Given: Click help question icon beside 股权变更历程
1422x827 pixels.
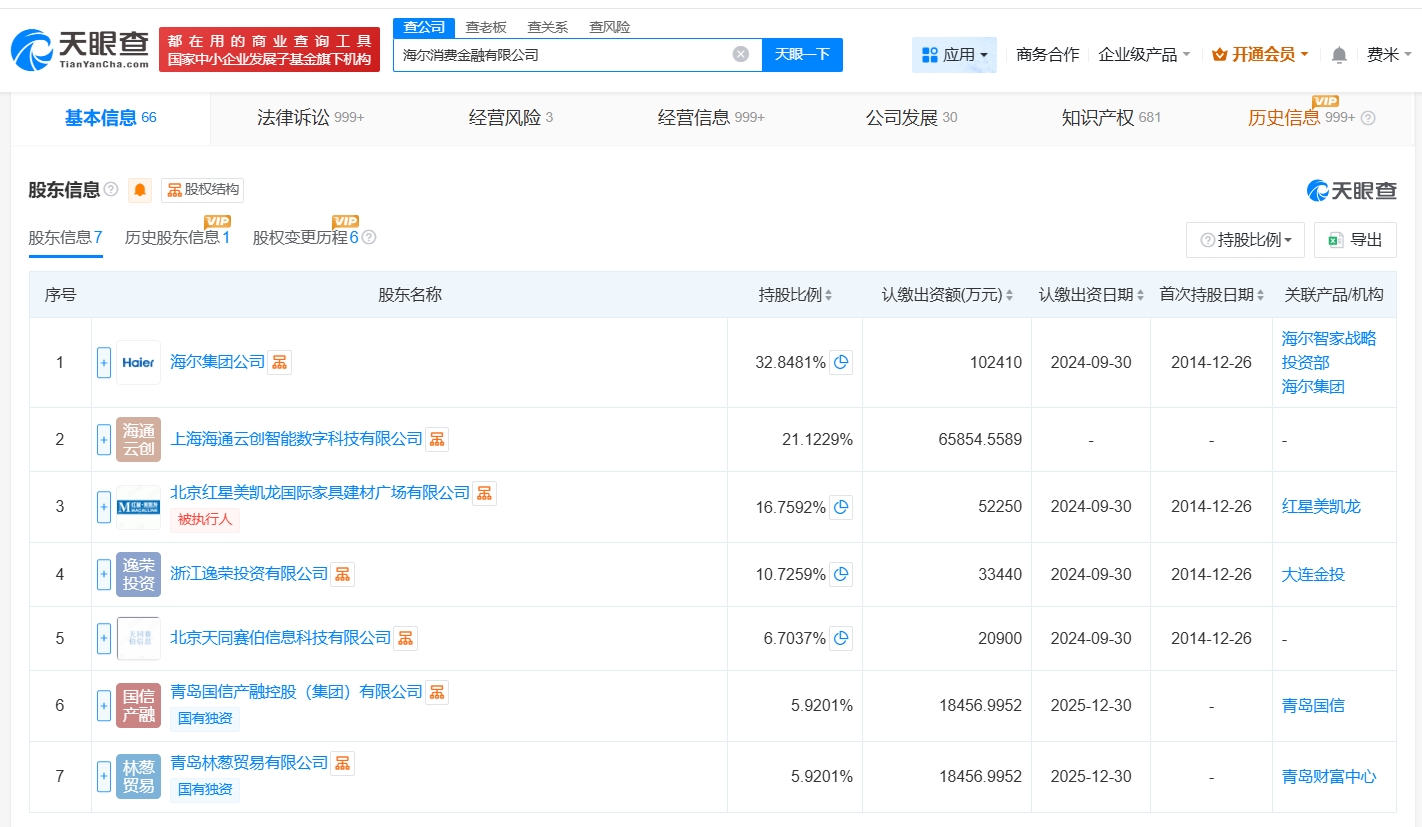Looking at the screenshot, I should coord(369,238).
